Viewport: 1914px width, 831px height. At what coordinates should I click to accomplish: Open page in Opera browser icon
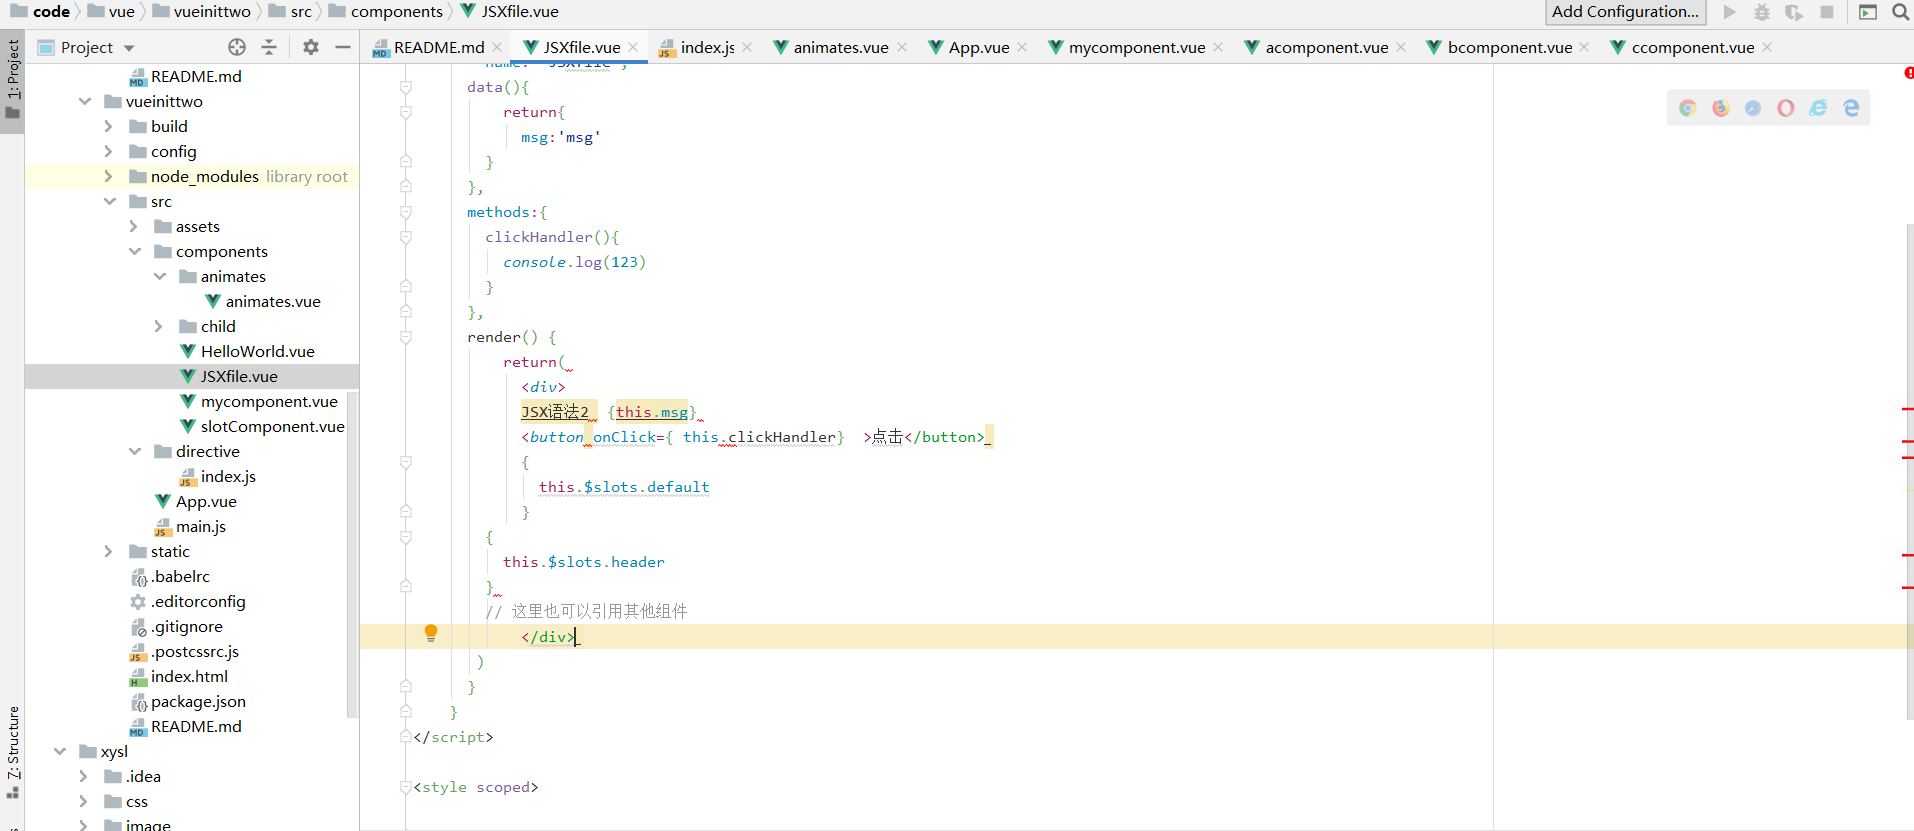point(1786,108)
